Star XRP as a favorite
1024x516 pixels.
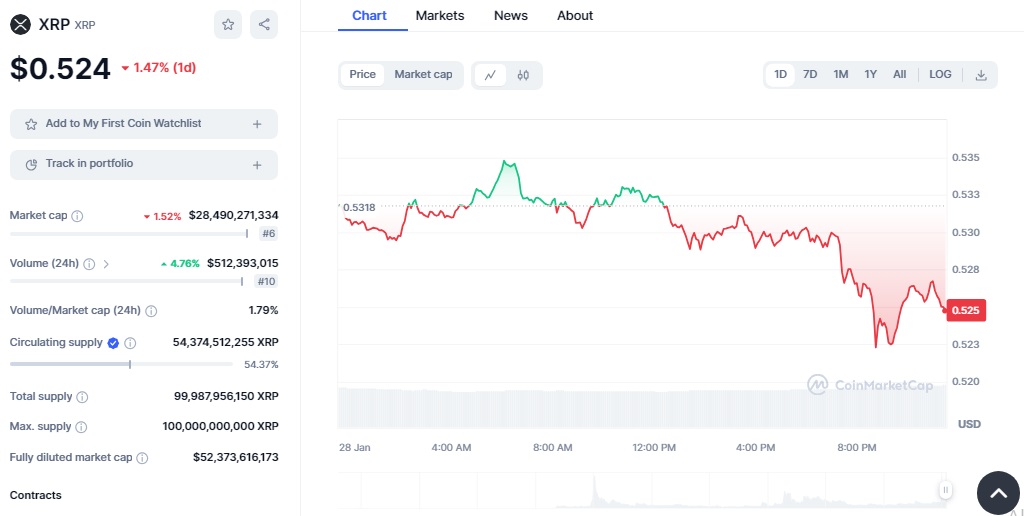point(228,25)
